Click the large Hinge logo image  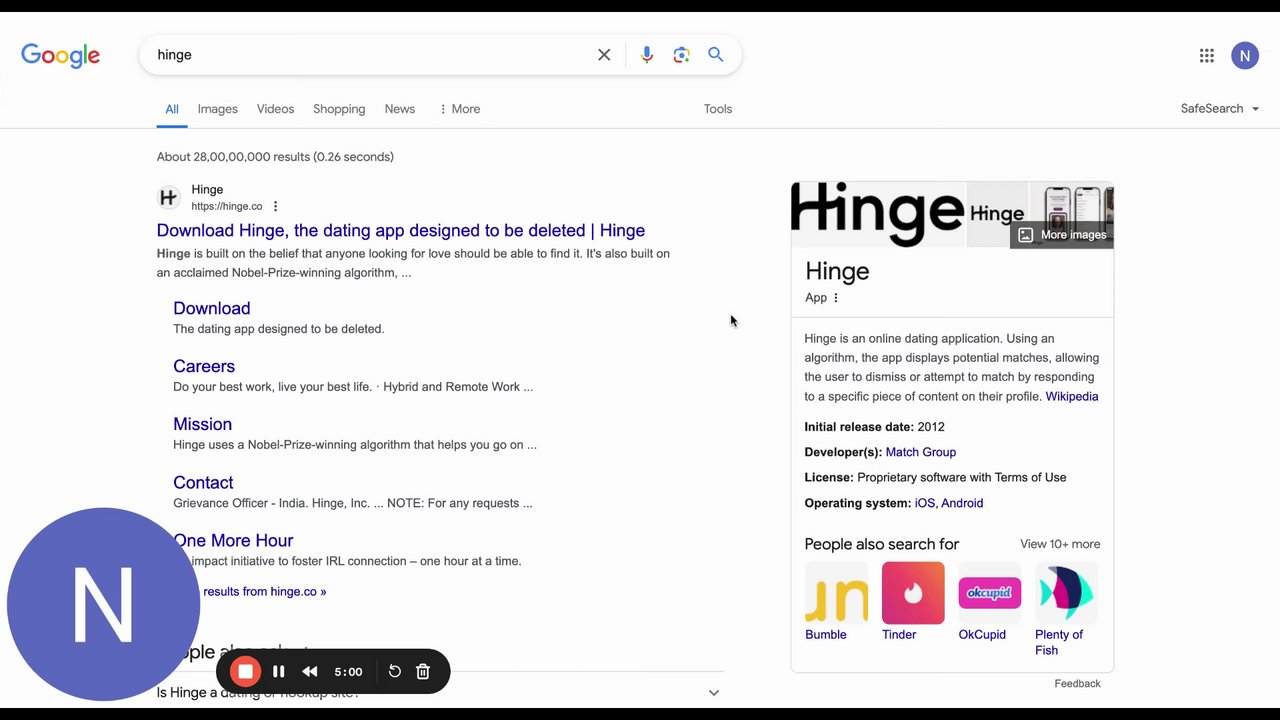[x=878, y=214]
